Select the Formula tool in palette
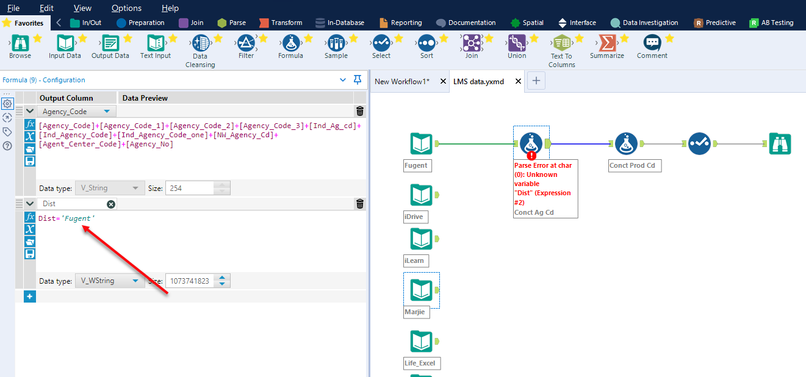This screenshot has width=806, height=377. (291, 43)
